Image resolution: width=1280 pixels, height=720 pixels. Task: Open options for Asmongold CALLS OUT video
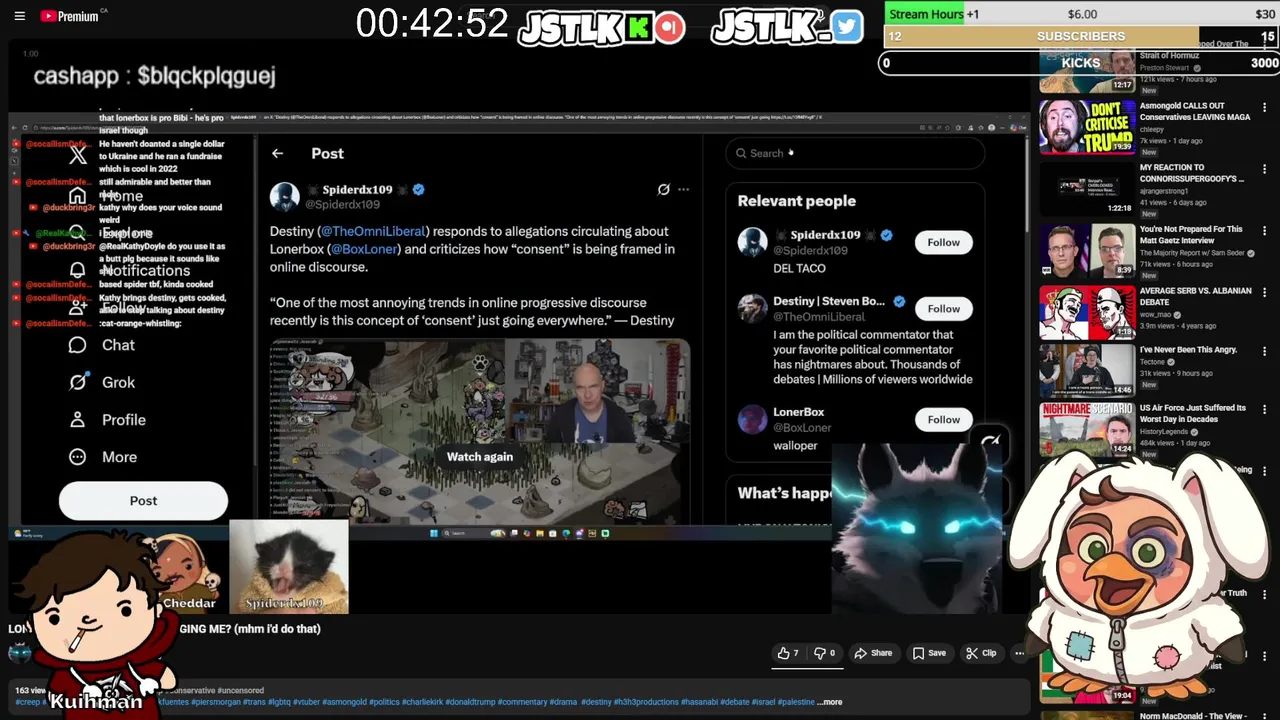(1264, 107)
